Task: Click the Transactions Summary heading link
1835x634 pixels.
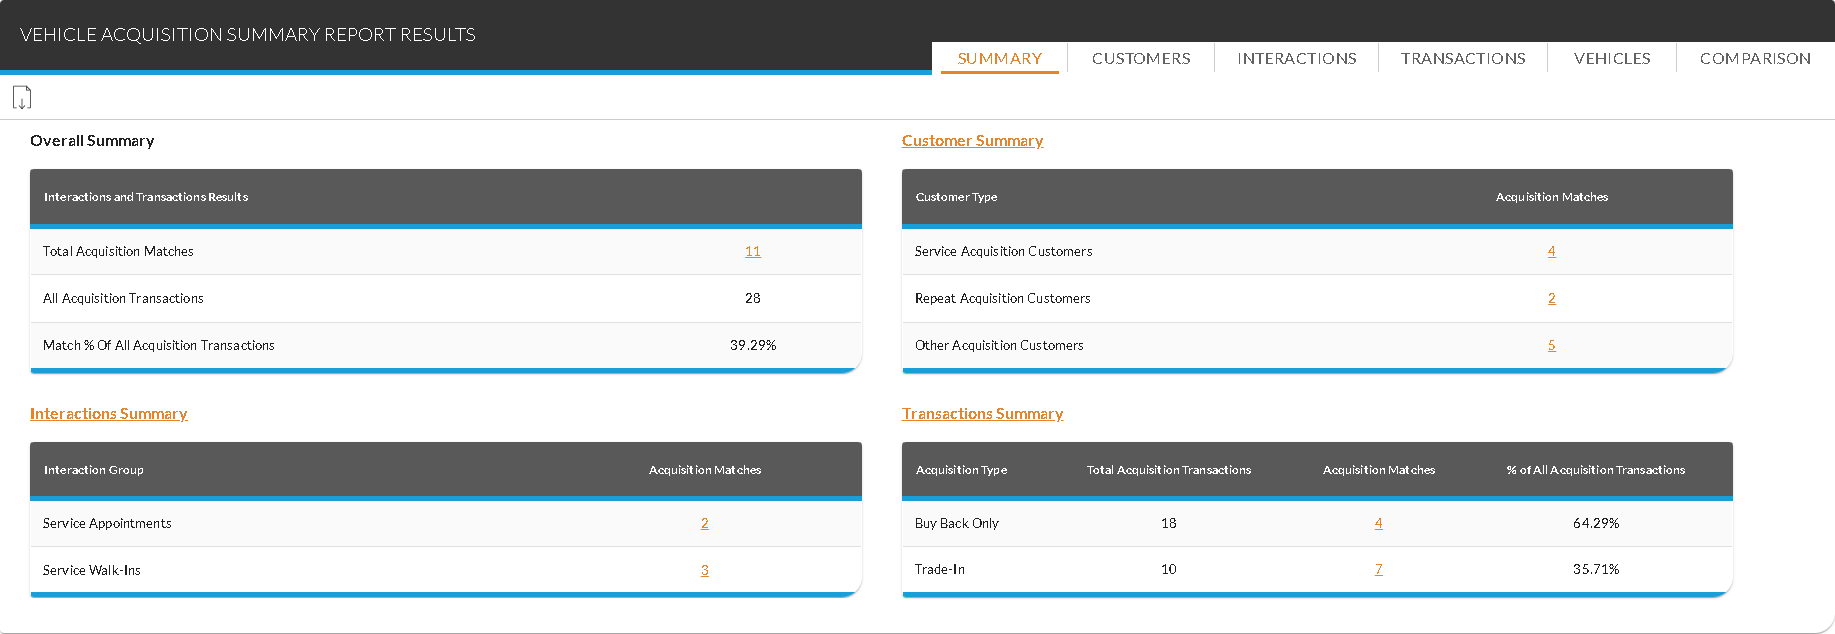Action: pyautogui.click(x=982, y=414)
